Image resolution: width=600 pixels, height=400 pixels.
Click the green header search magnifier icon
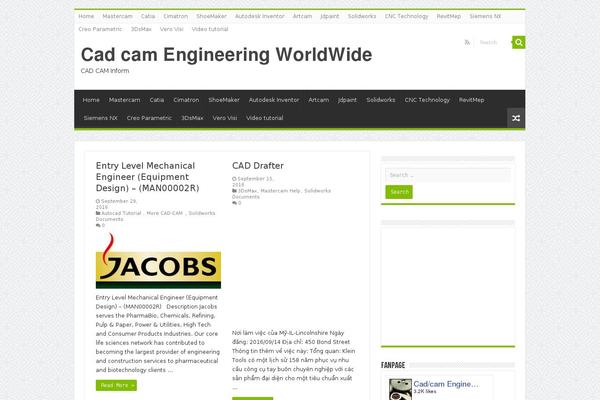[518, 42]
